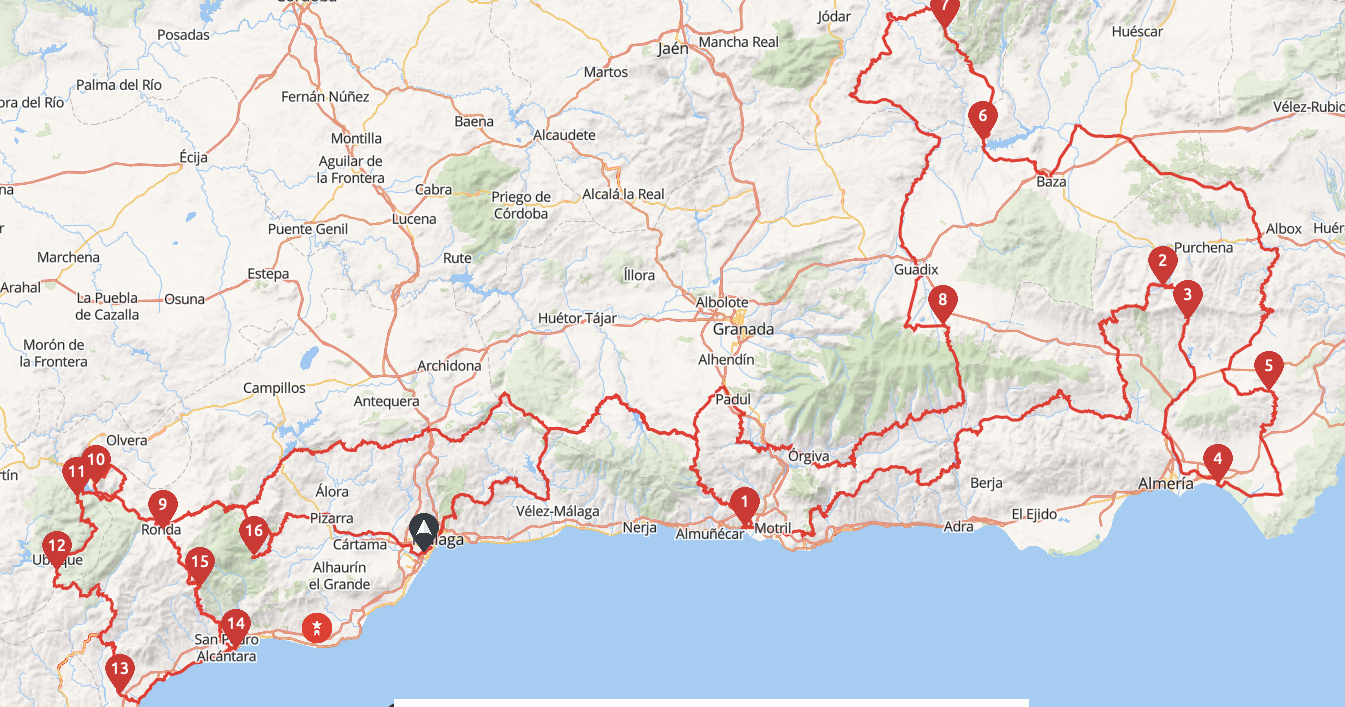Open waypoint 12 marker near Ubrique
Viewport: 1345px width, 707px height.
[56, 549]
